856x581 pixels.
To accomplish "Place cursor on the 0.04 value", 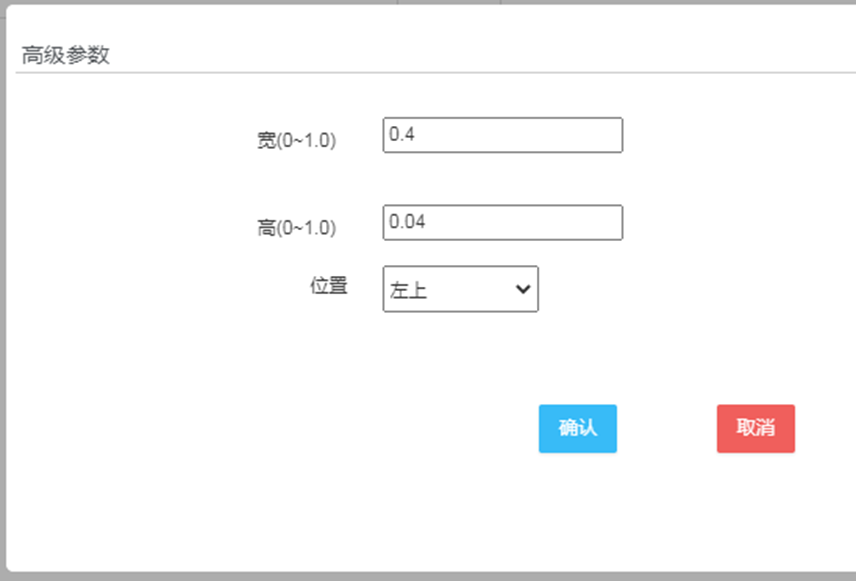I will click(407, 222).
